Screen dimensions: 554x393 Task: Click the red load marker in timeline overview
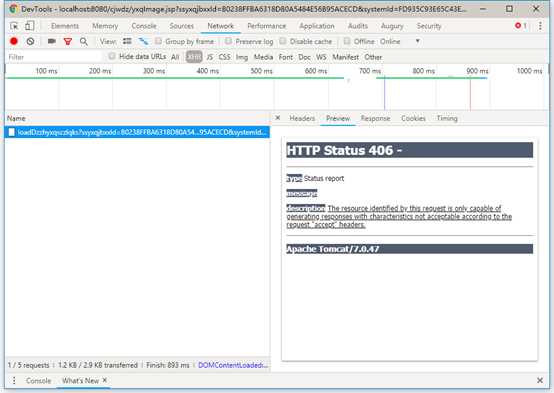point(470,94)
